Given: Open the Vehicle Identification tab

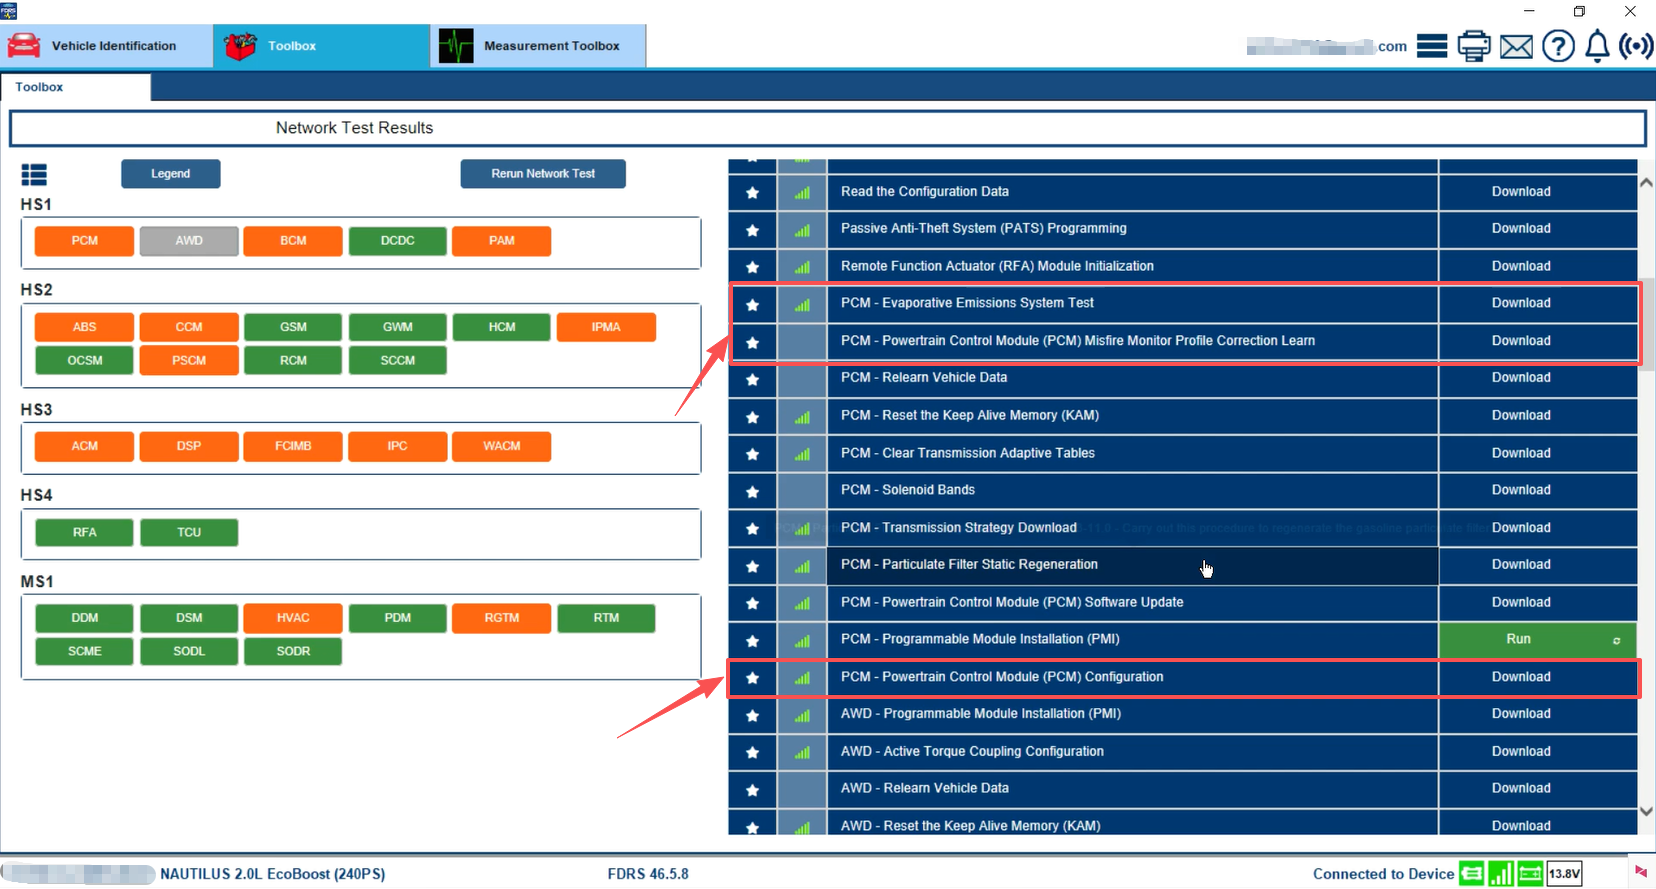Looking at the screenshot, I should point(106,46).
